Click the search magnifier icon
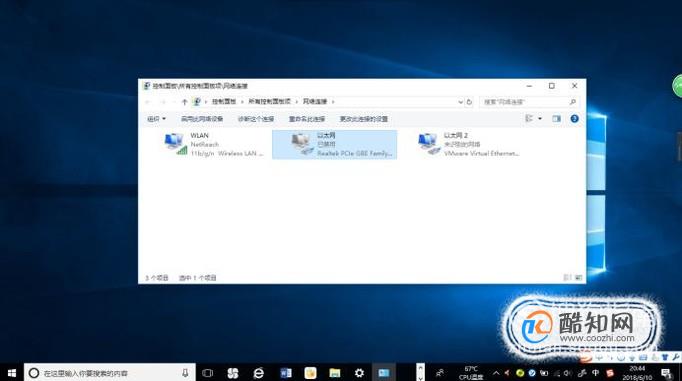This screenshot has width=682, height=381. pos(573,102)
